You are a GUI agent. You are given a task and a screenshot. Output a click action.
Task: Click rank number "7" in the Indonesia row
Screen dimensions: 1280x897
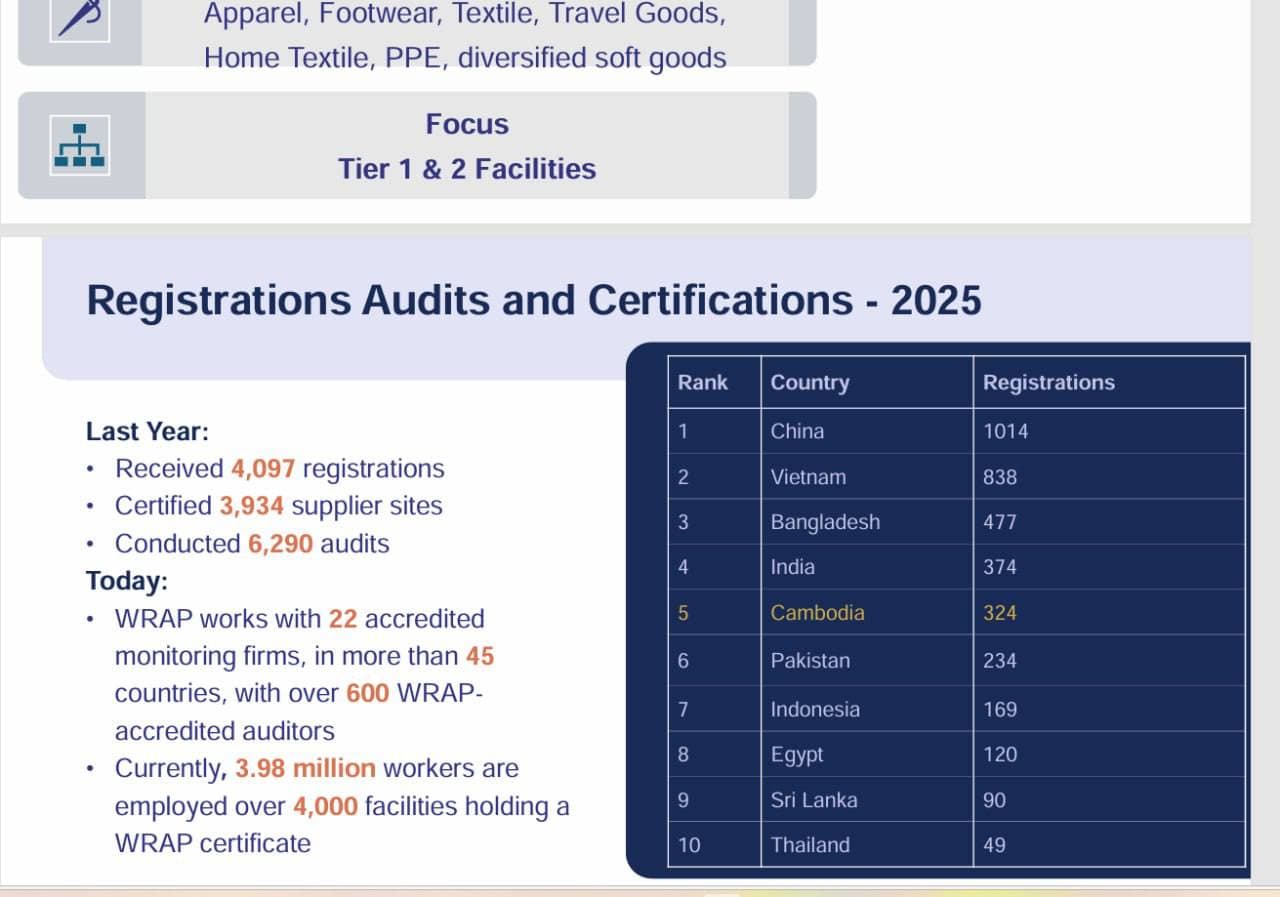coord(683,710)
